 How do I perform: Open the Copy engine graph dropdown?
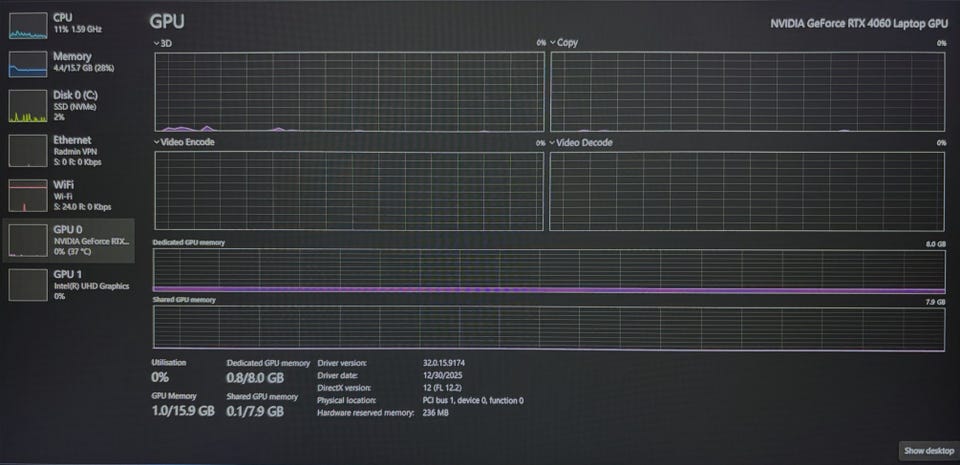[x=553, y=43]
